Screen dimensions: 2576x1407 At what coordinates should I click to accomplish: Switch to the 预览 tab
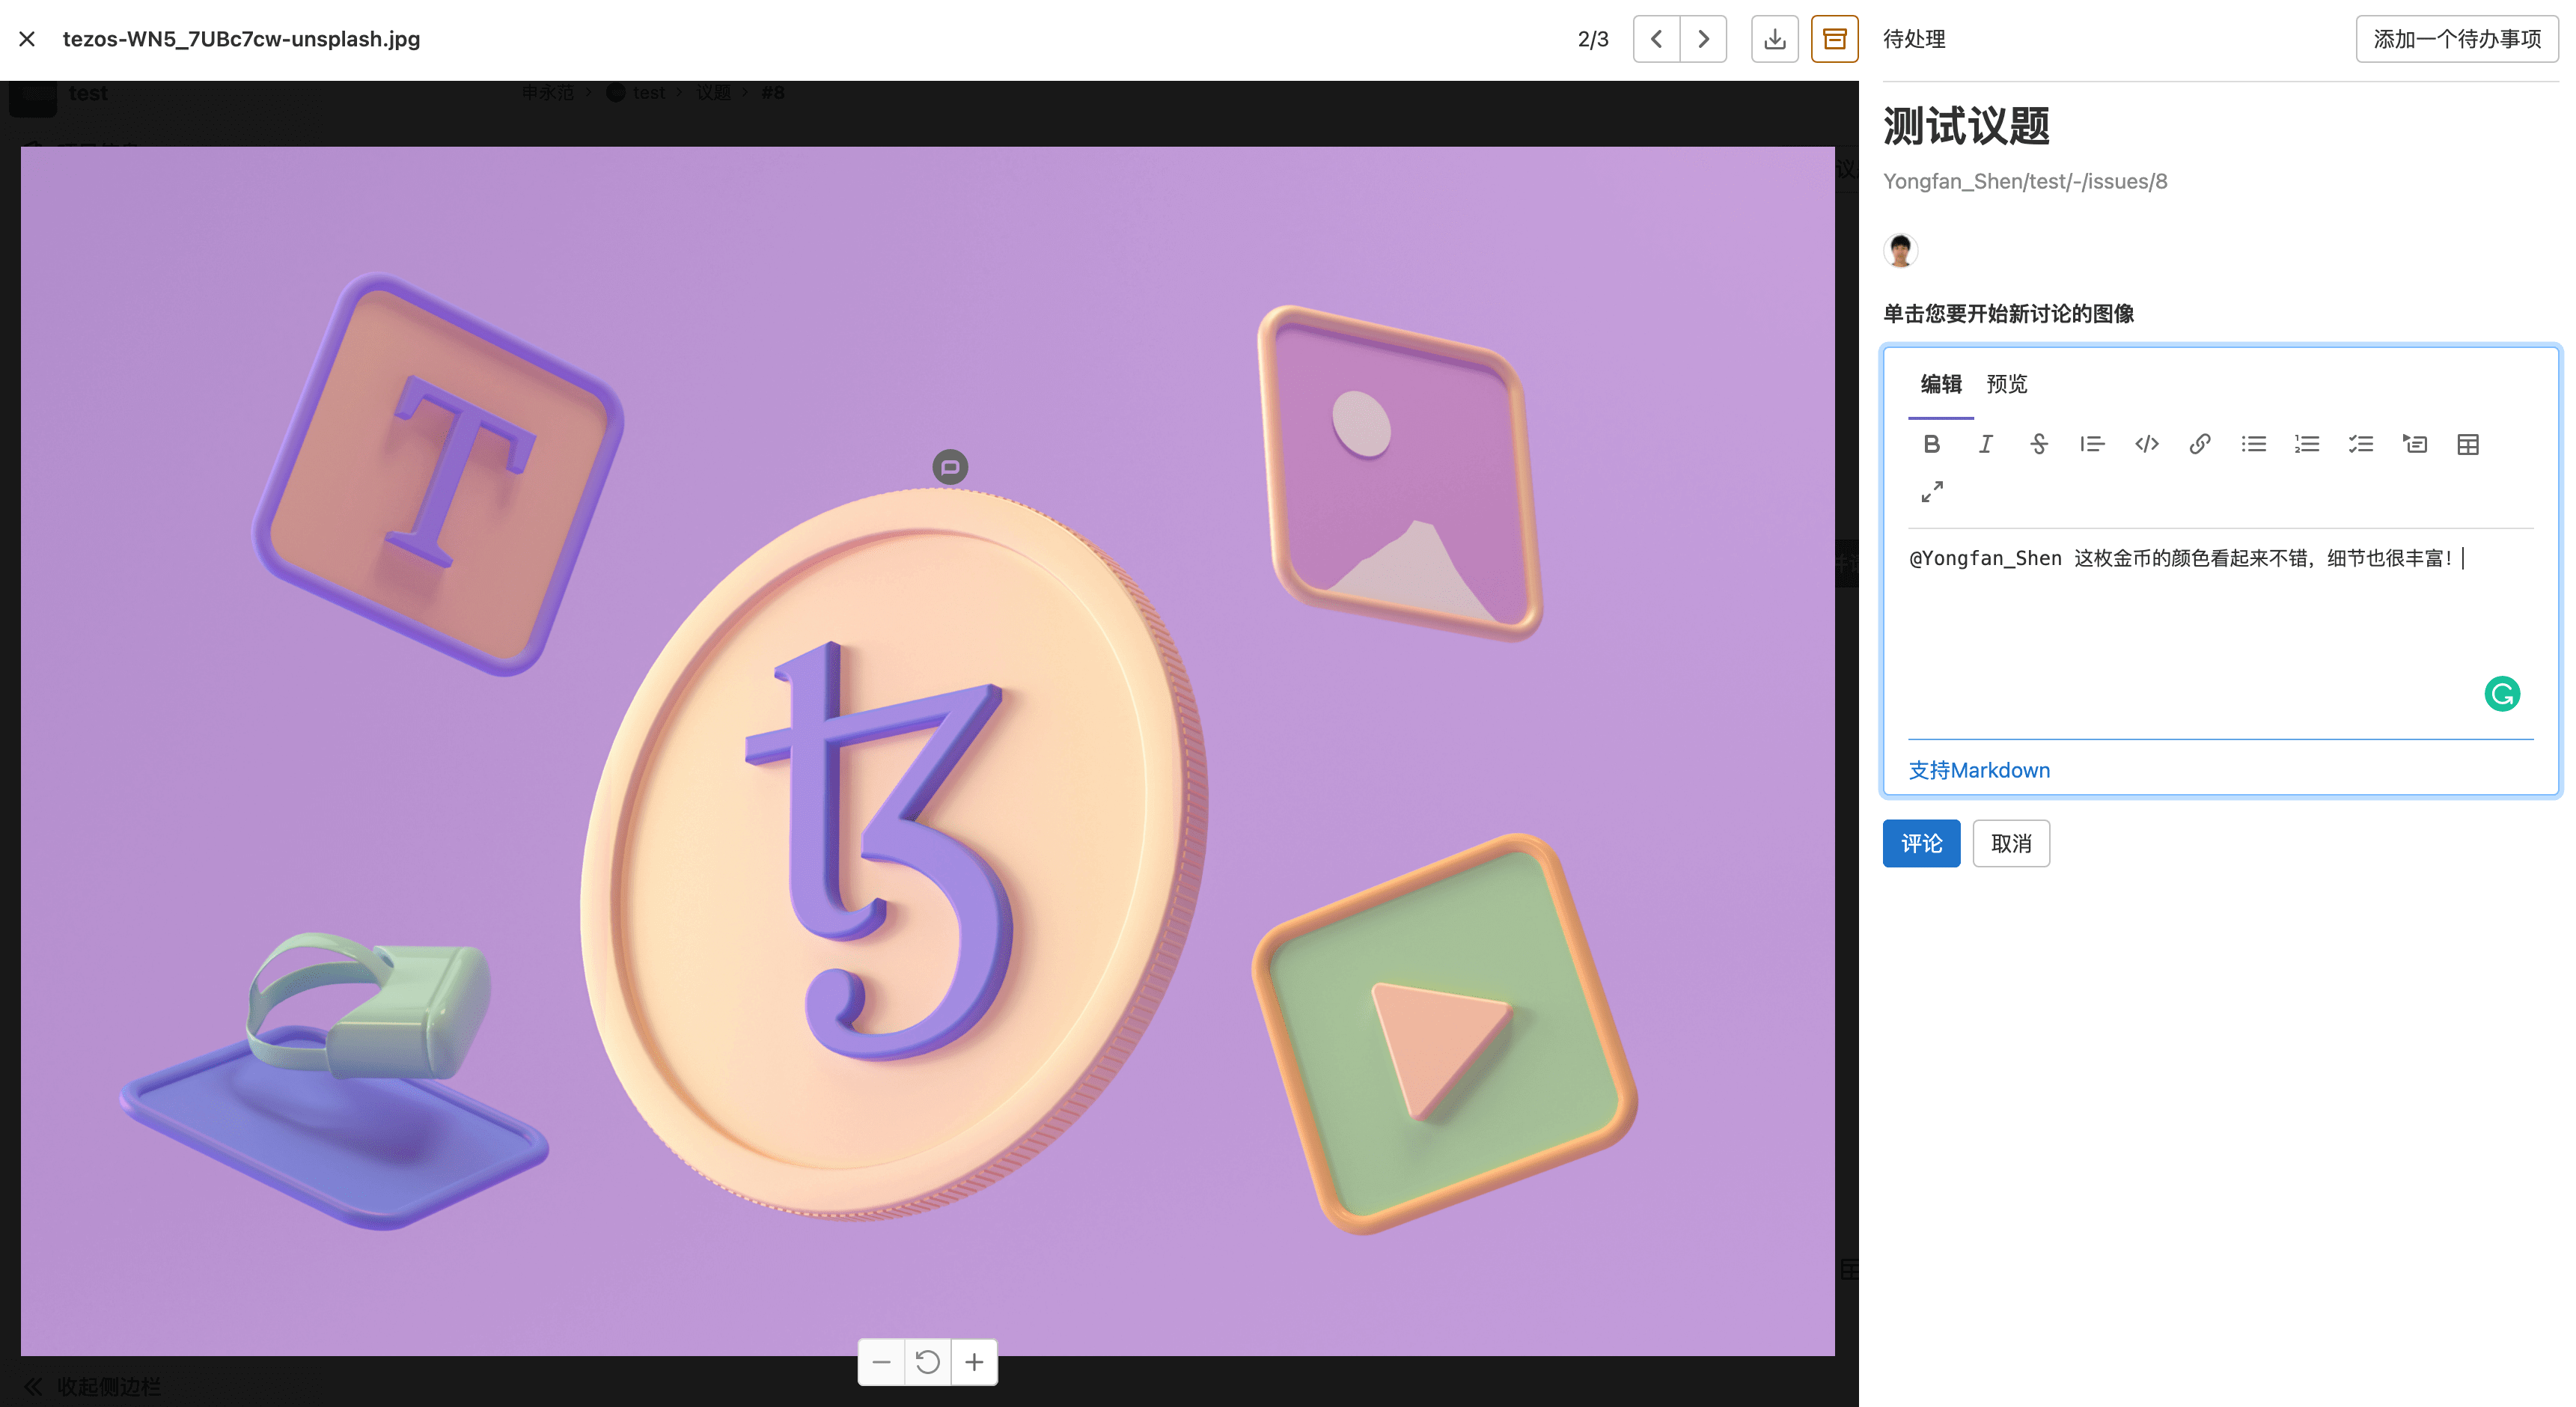click(x=2006, y=384)
